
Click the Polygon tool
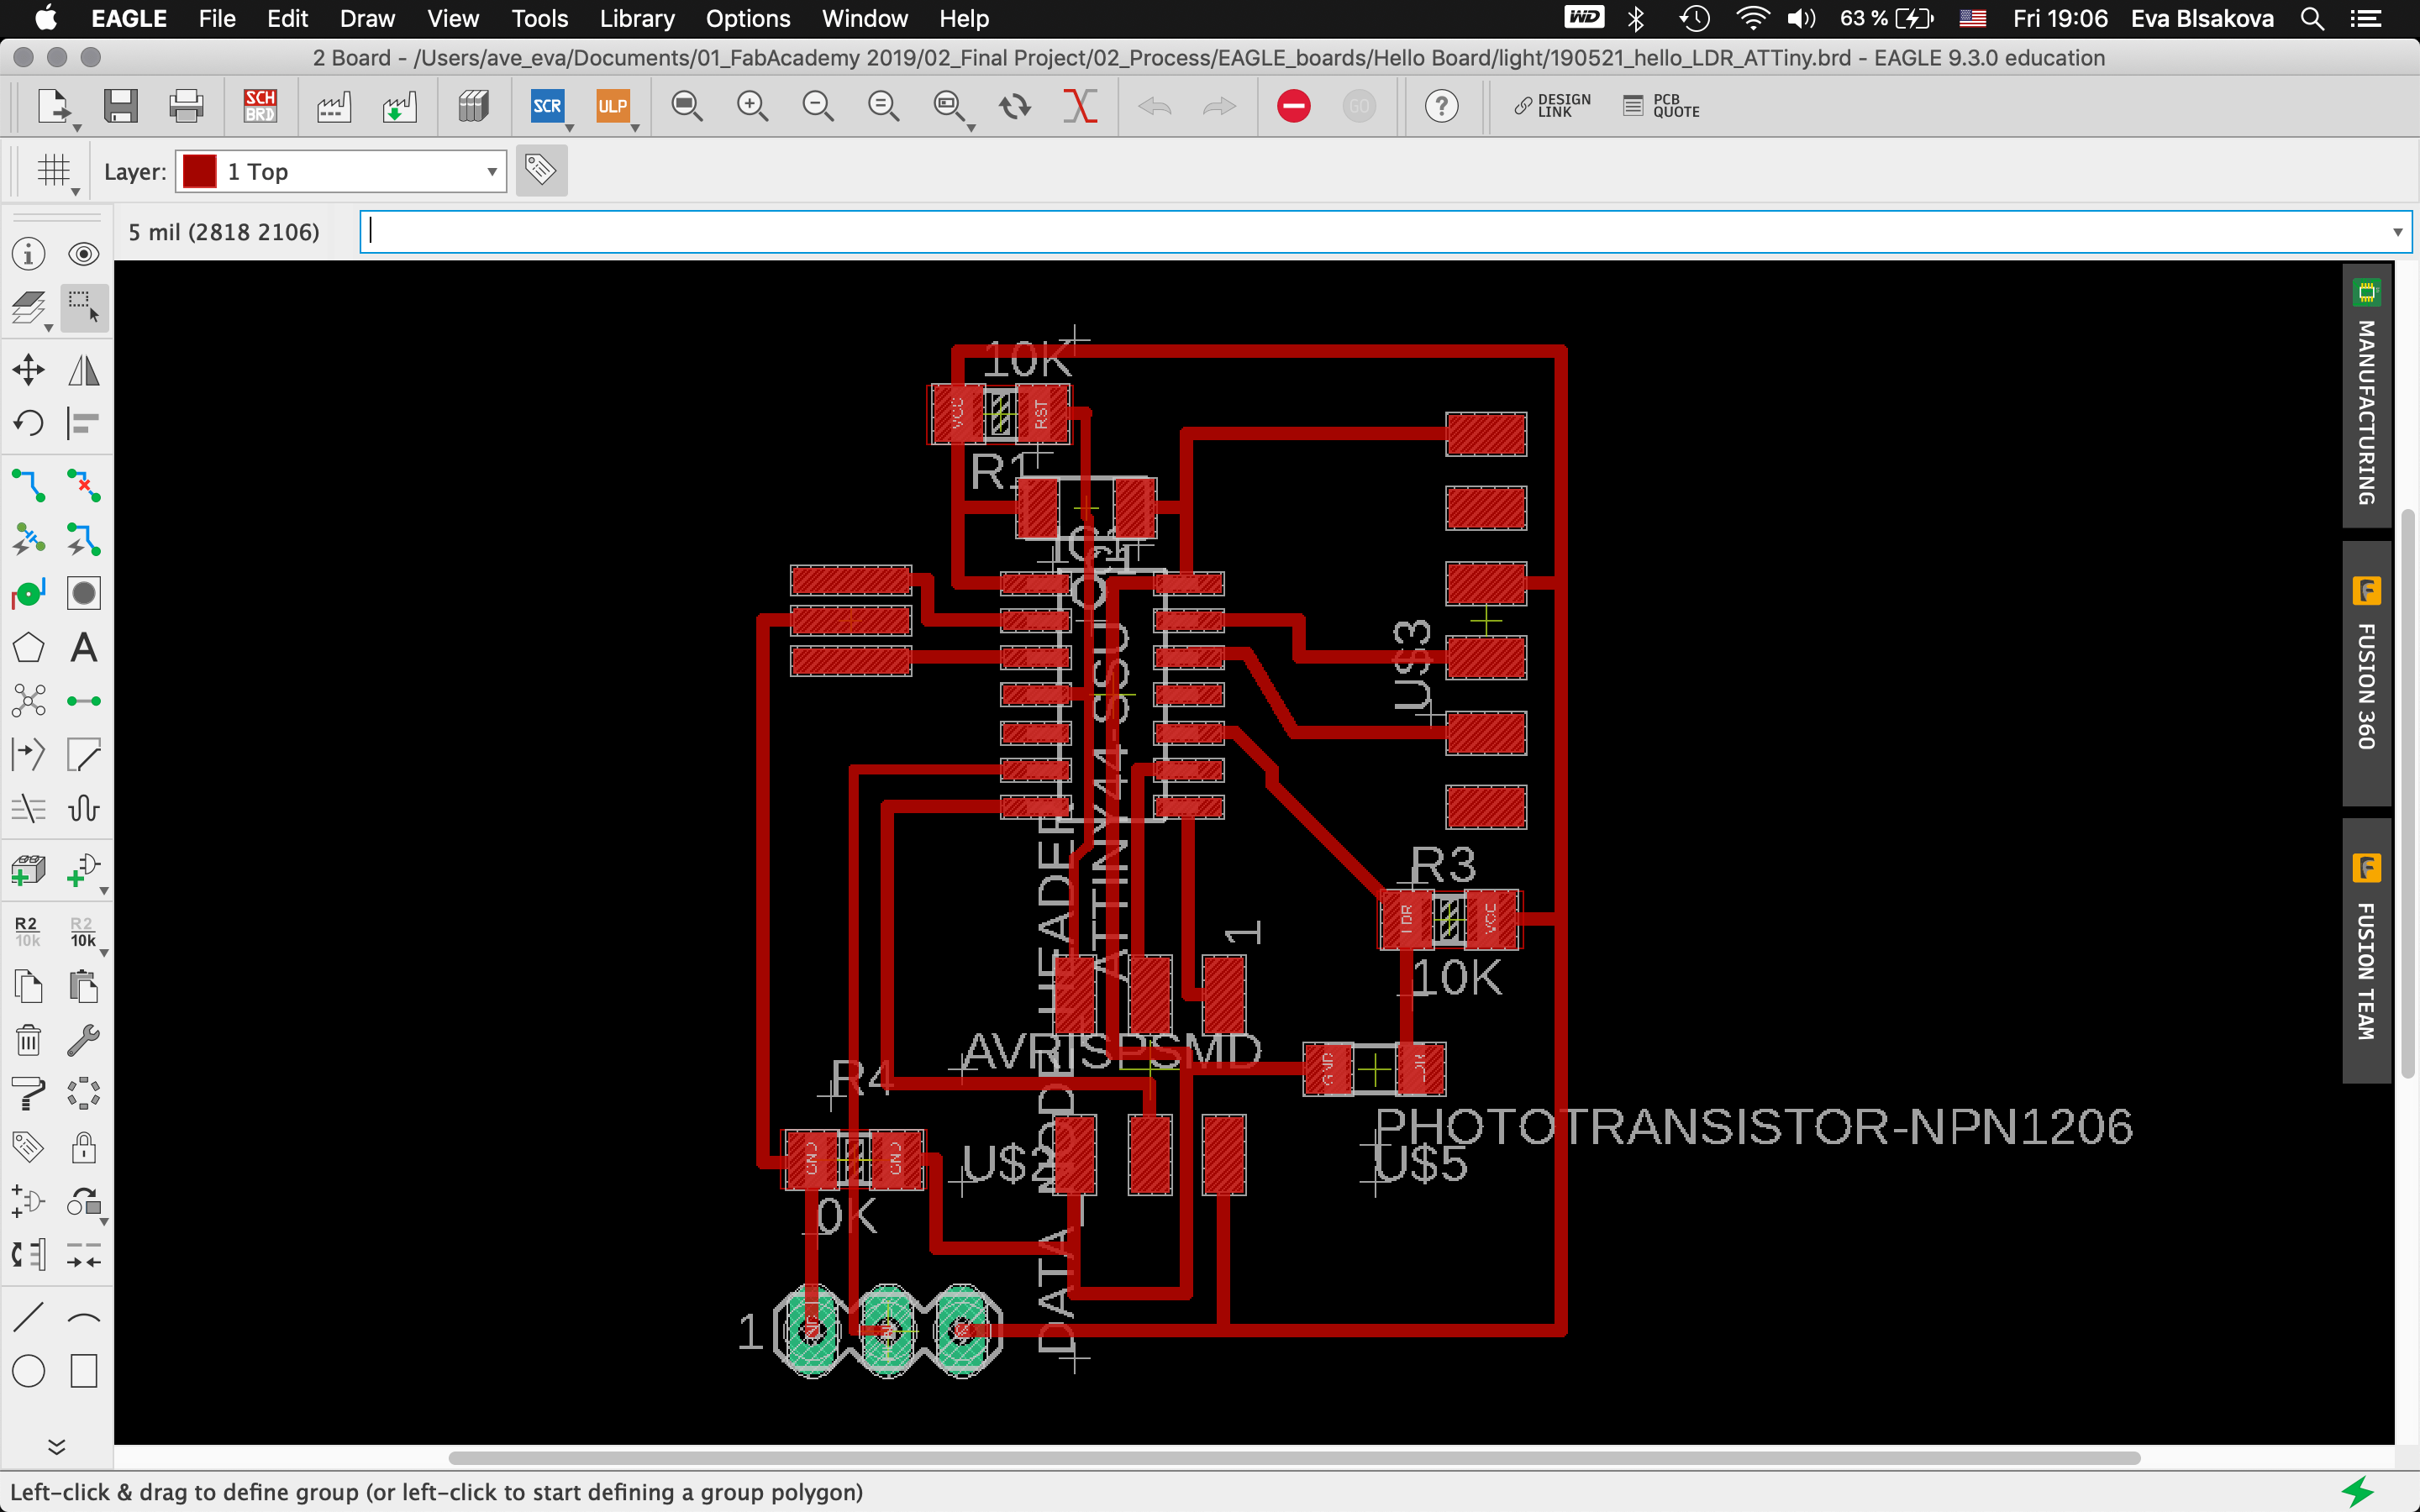pos(29,648)
